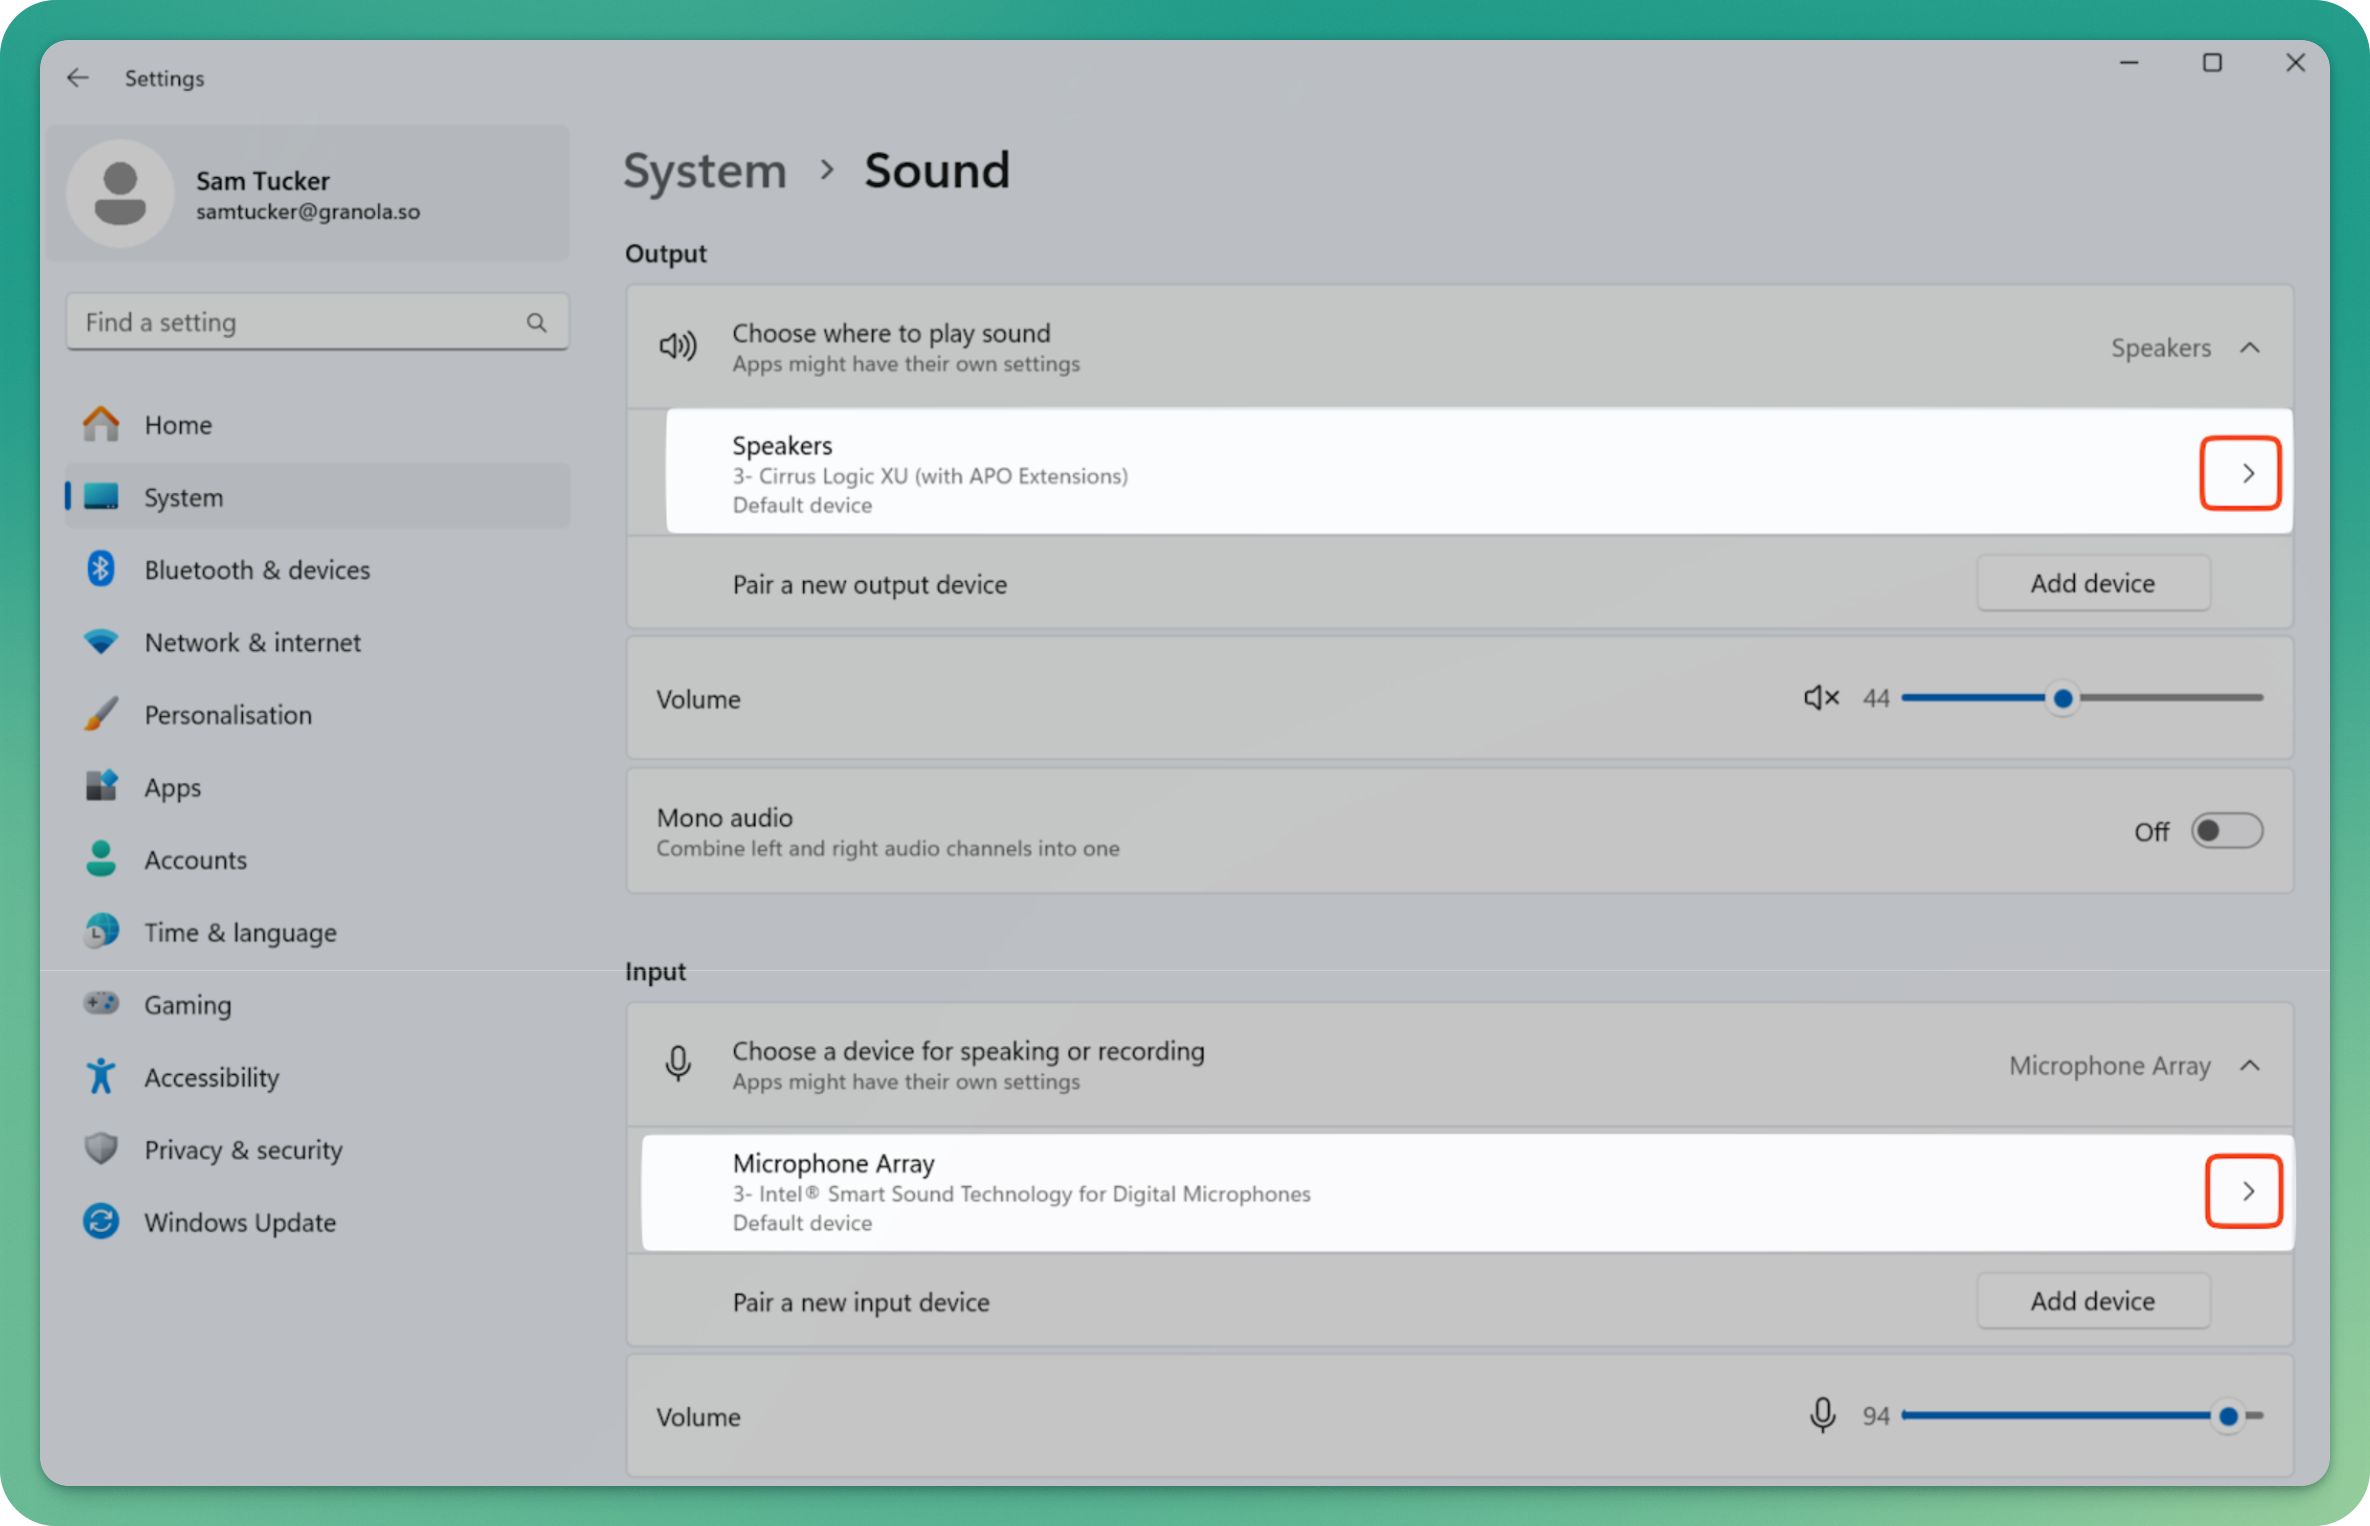Click the search magnifier icon
Image resolution: width=2370 pixels, height=1526 pixels.
pos(537,322)
